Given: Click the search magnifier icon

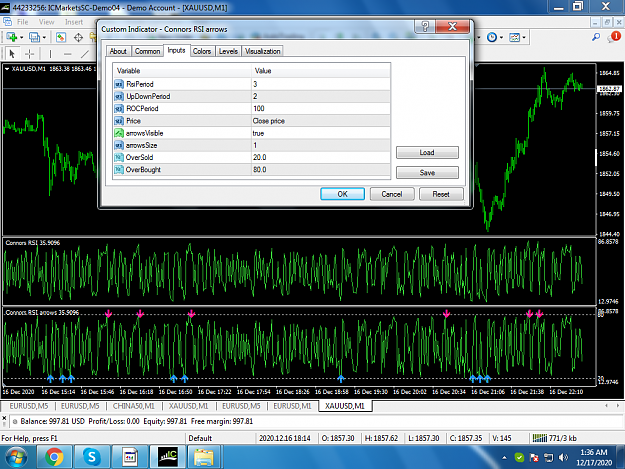Looking at the screenshot, I should (x=596, y=37).
